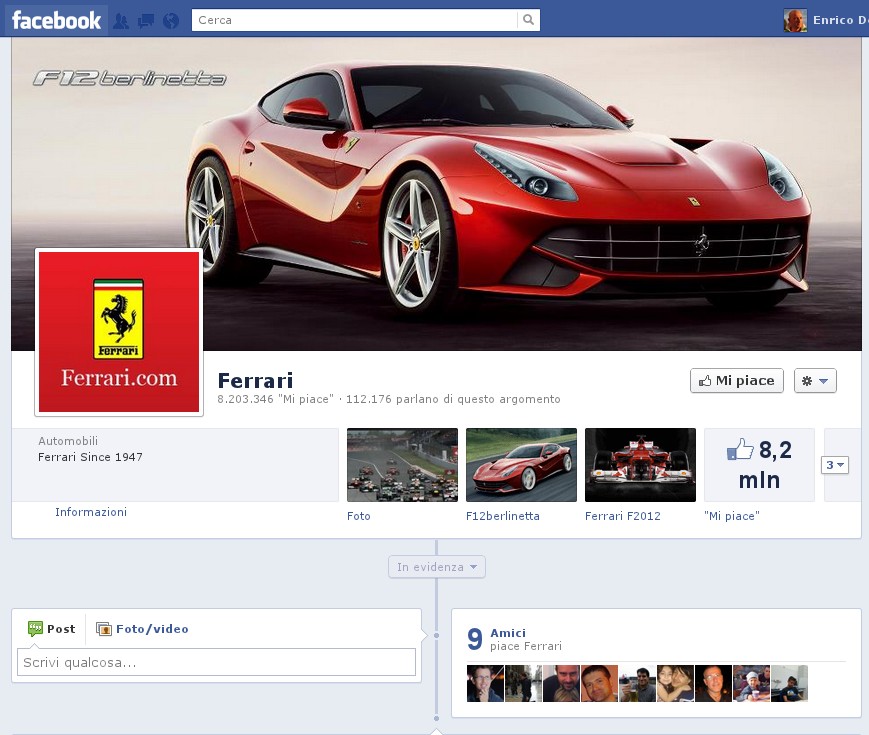This screenshot has height=735, width=869.
Task: Click the Automobili category text
Action: [x=68, y=441]
